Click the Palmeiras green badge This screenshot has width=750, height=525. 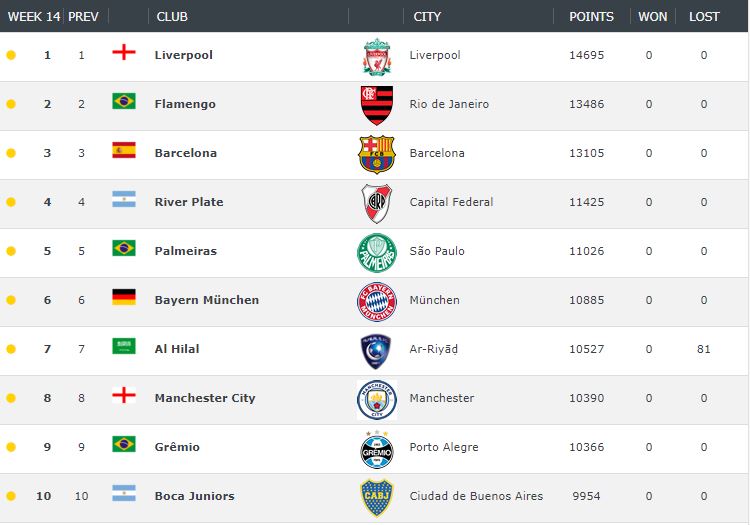(377, 253)
